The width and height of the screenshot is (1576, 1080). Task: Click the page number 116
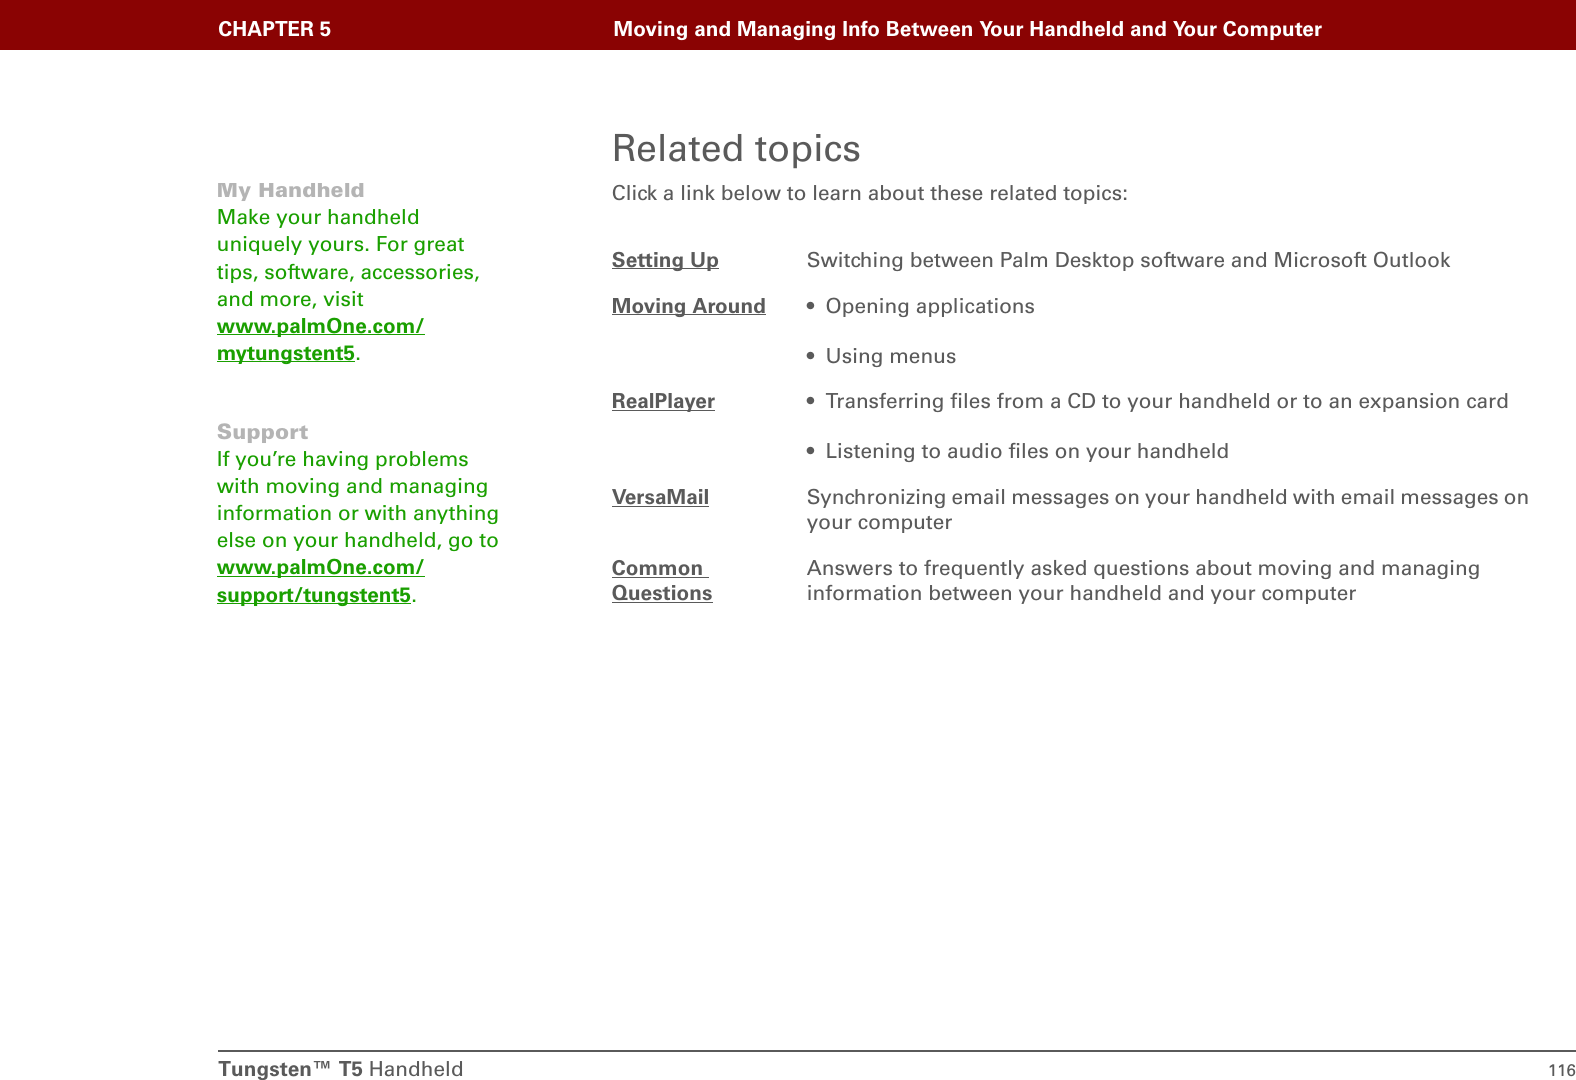pos(1561,1070)
